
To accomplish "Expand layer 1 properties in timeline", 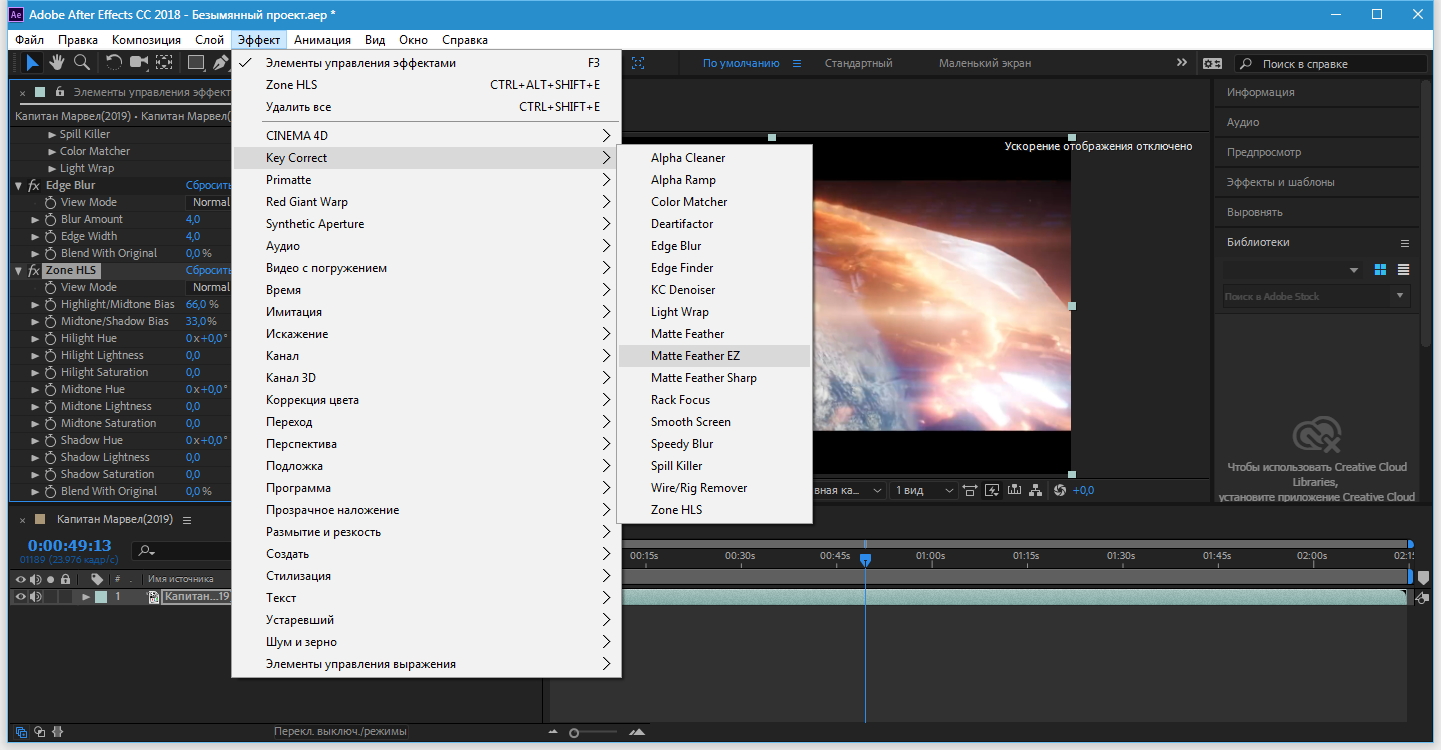I will click(x=86, y=597).
